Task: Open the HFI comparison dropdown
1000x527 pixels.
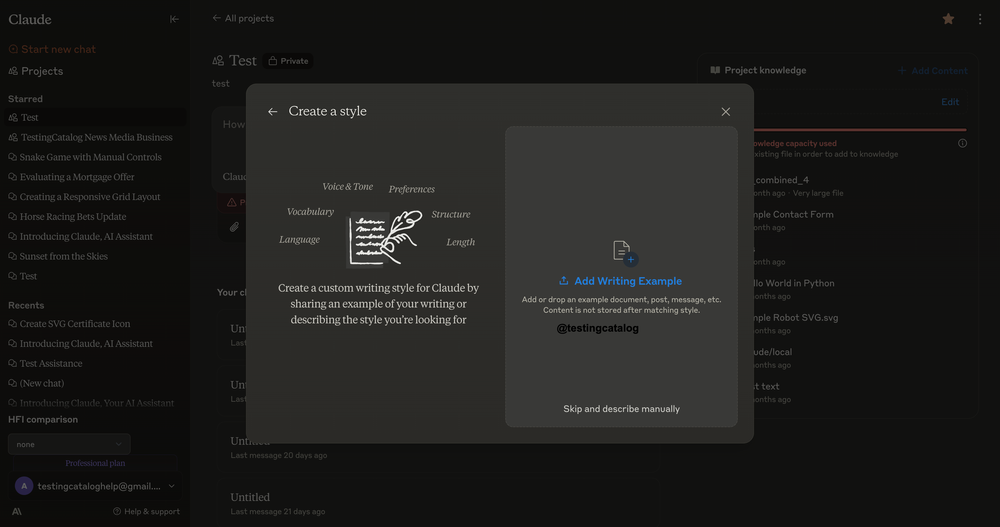Action: point(69,444)
